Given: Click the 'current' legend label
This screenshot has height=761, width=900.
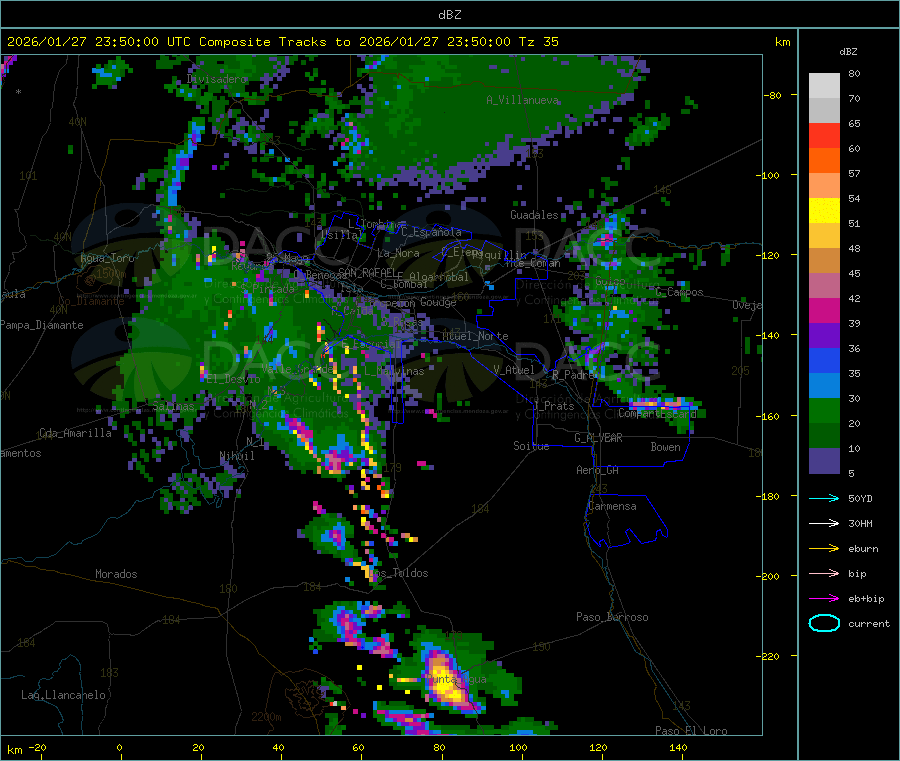Looking at the screenshot, I should pyautogui.click(x=869, y=624).
